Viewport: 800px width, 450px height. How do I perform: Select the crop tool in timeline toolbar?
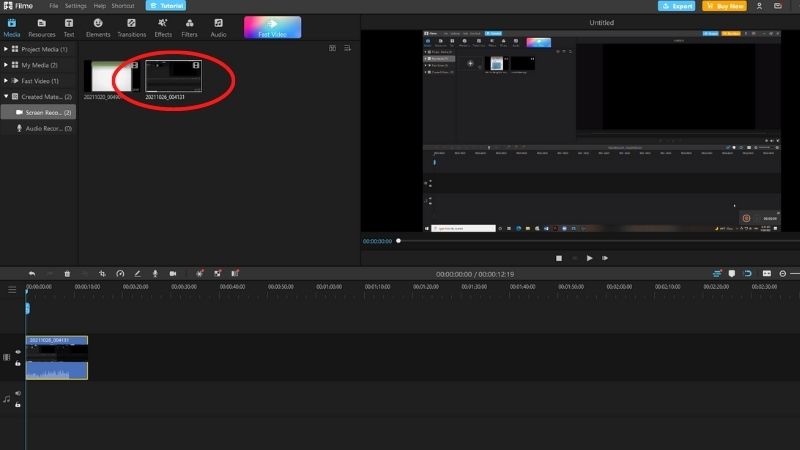[102, 274]
